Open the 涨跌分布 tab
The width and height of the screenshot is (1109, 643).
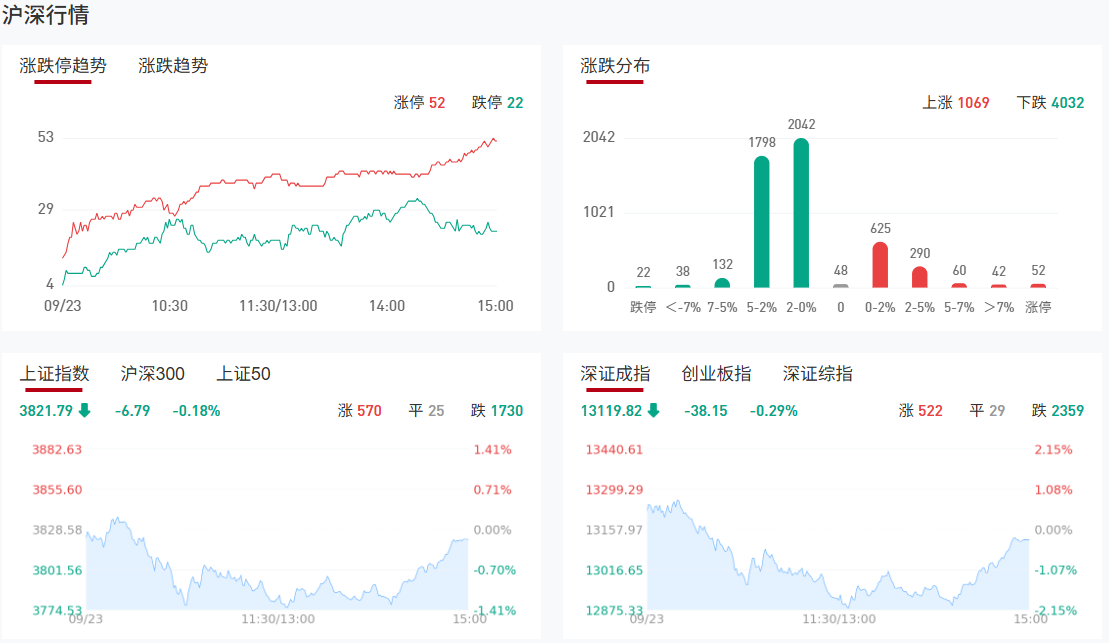(615, 66)
